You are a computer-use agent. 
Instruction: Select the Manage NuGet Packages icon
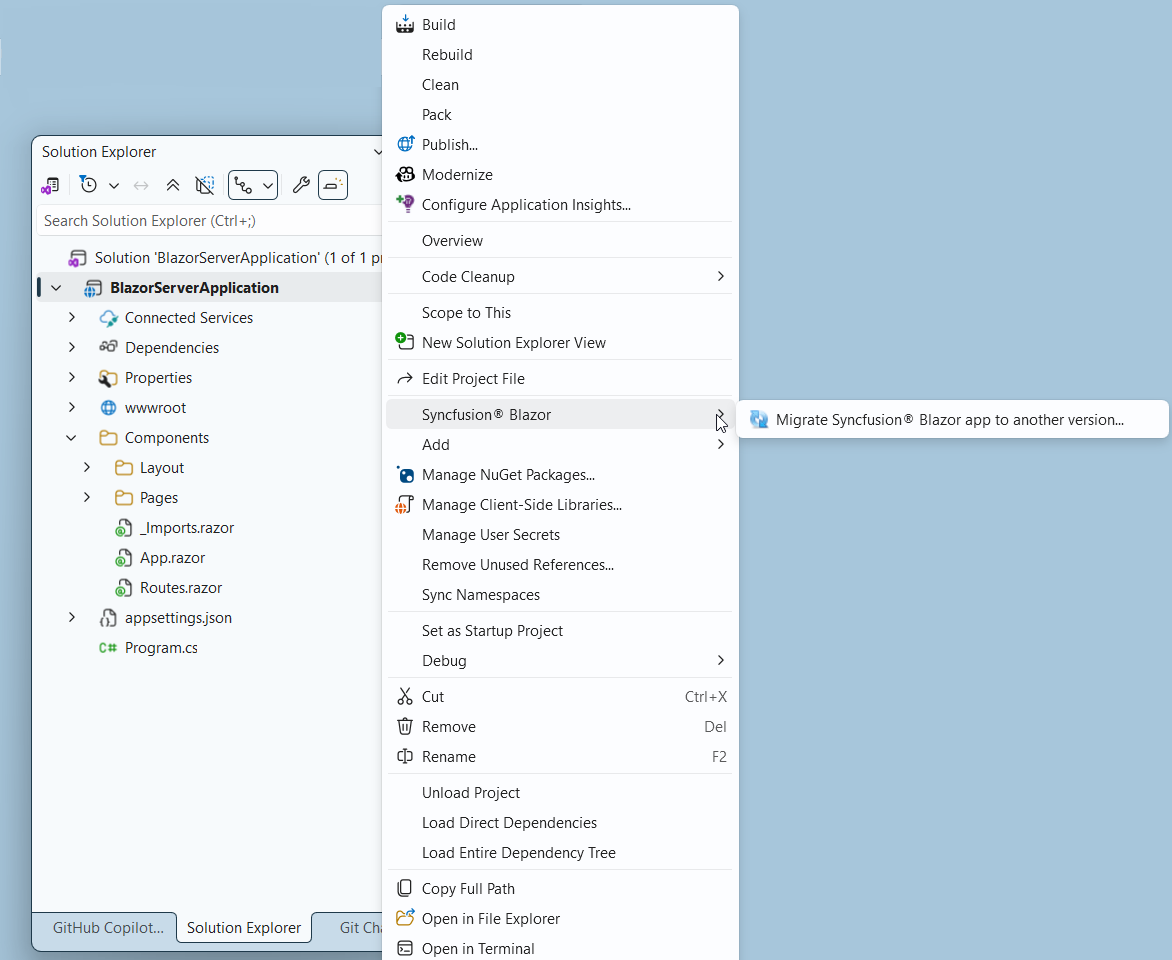[x=405, y=474]
